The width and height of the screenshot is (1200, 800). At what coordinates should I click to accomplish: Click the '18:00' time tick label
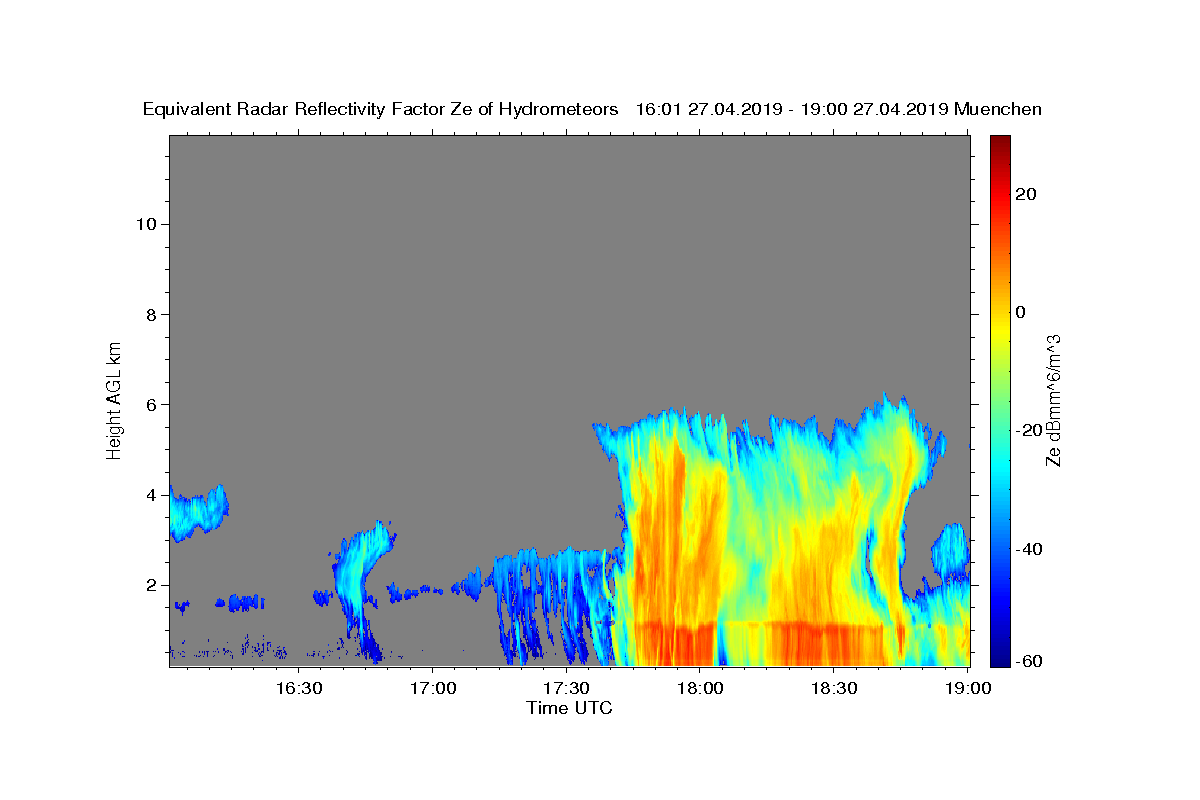(700, 688)
